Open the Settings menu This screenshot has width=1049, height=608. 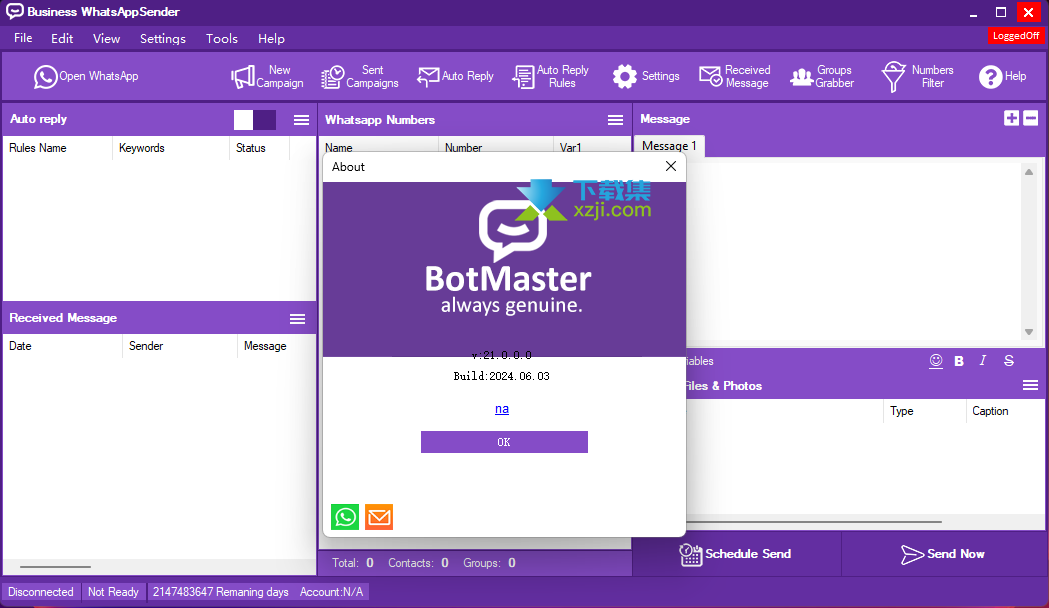click(x=163, y=38)
